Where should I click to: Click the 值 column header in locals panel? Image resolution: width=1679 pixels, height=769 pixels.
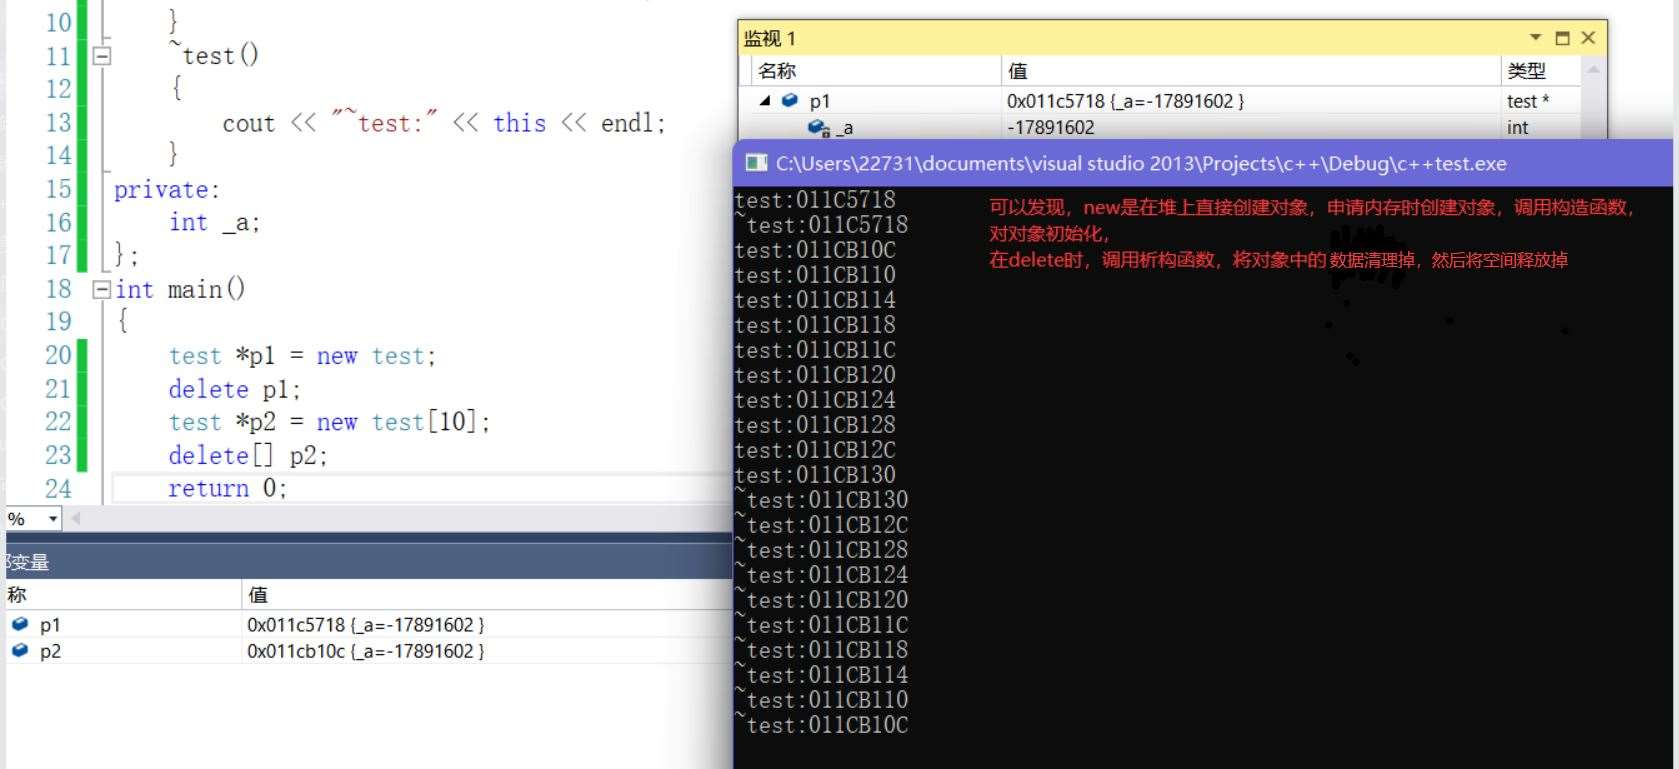pos(258,595)
